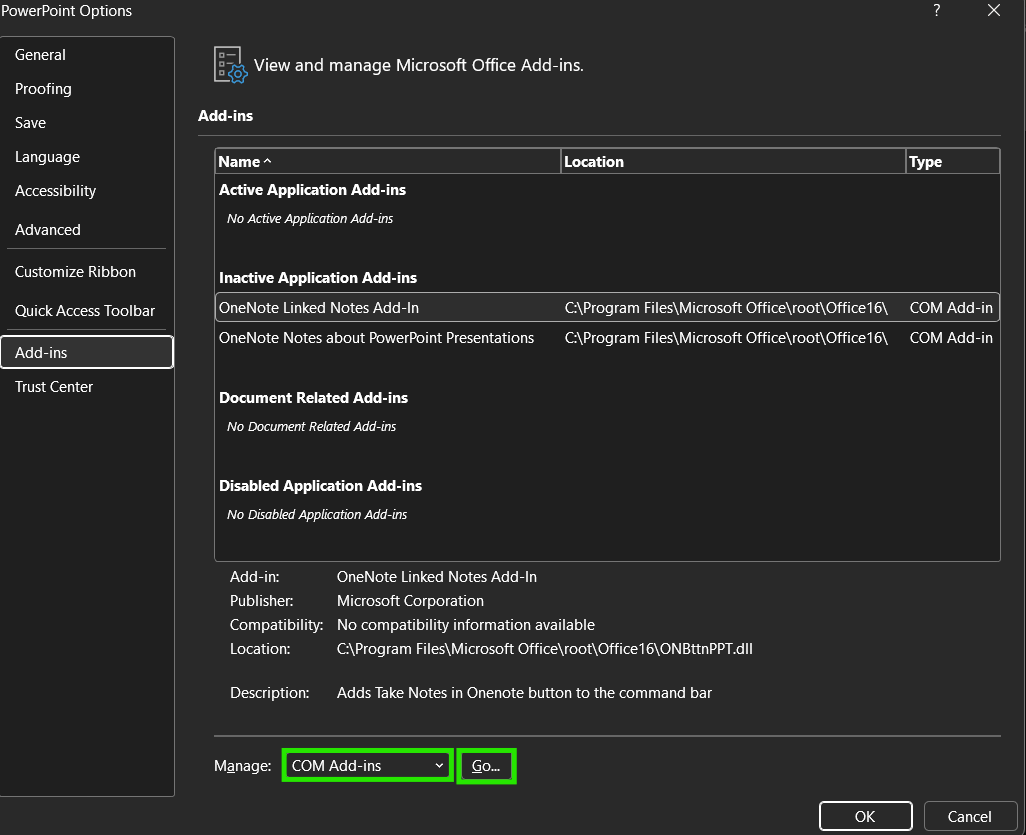Screen dimensions: 1026x835
Task: Confirm with the OK button
Action: click(865, 817)
